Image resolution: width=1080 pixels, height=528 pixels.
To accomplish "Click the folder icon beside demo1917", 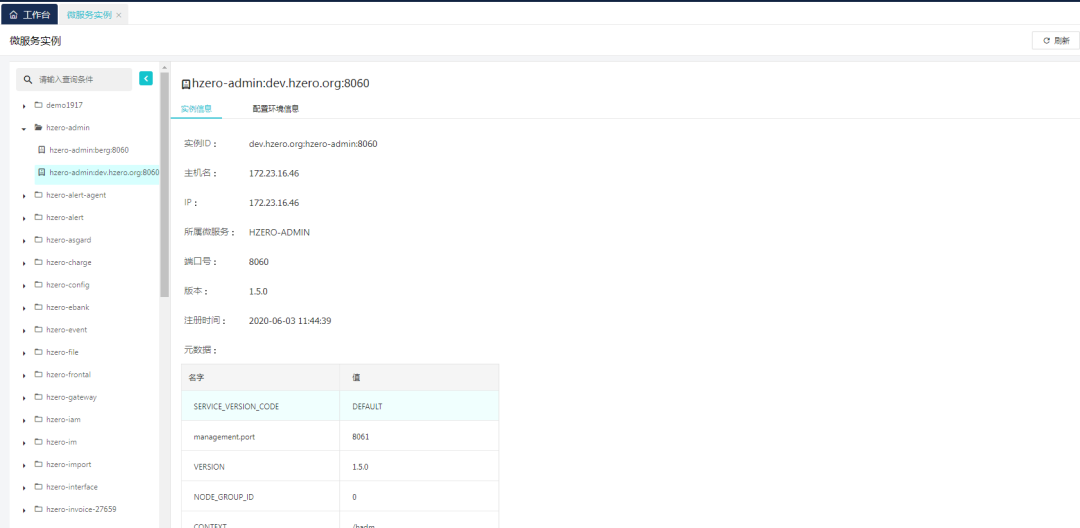I will [38, 105].
